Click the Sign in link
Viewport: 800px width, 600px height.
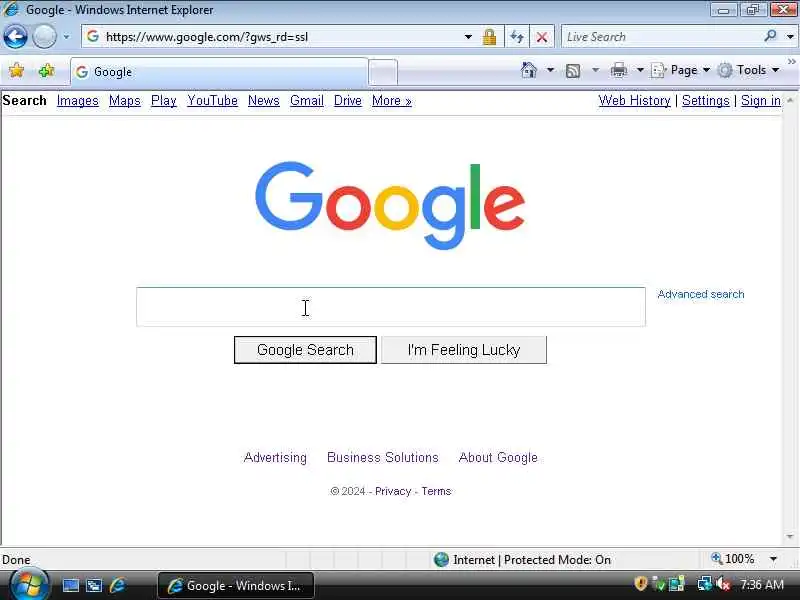[761, 101]
